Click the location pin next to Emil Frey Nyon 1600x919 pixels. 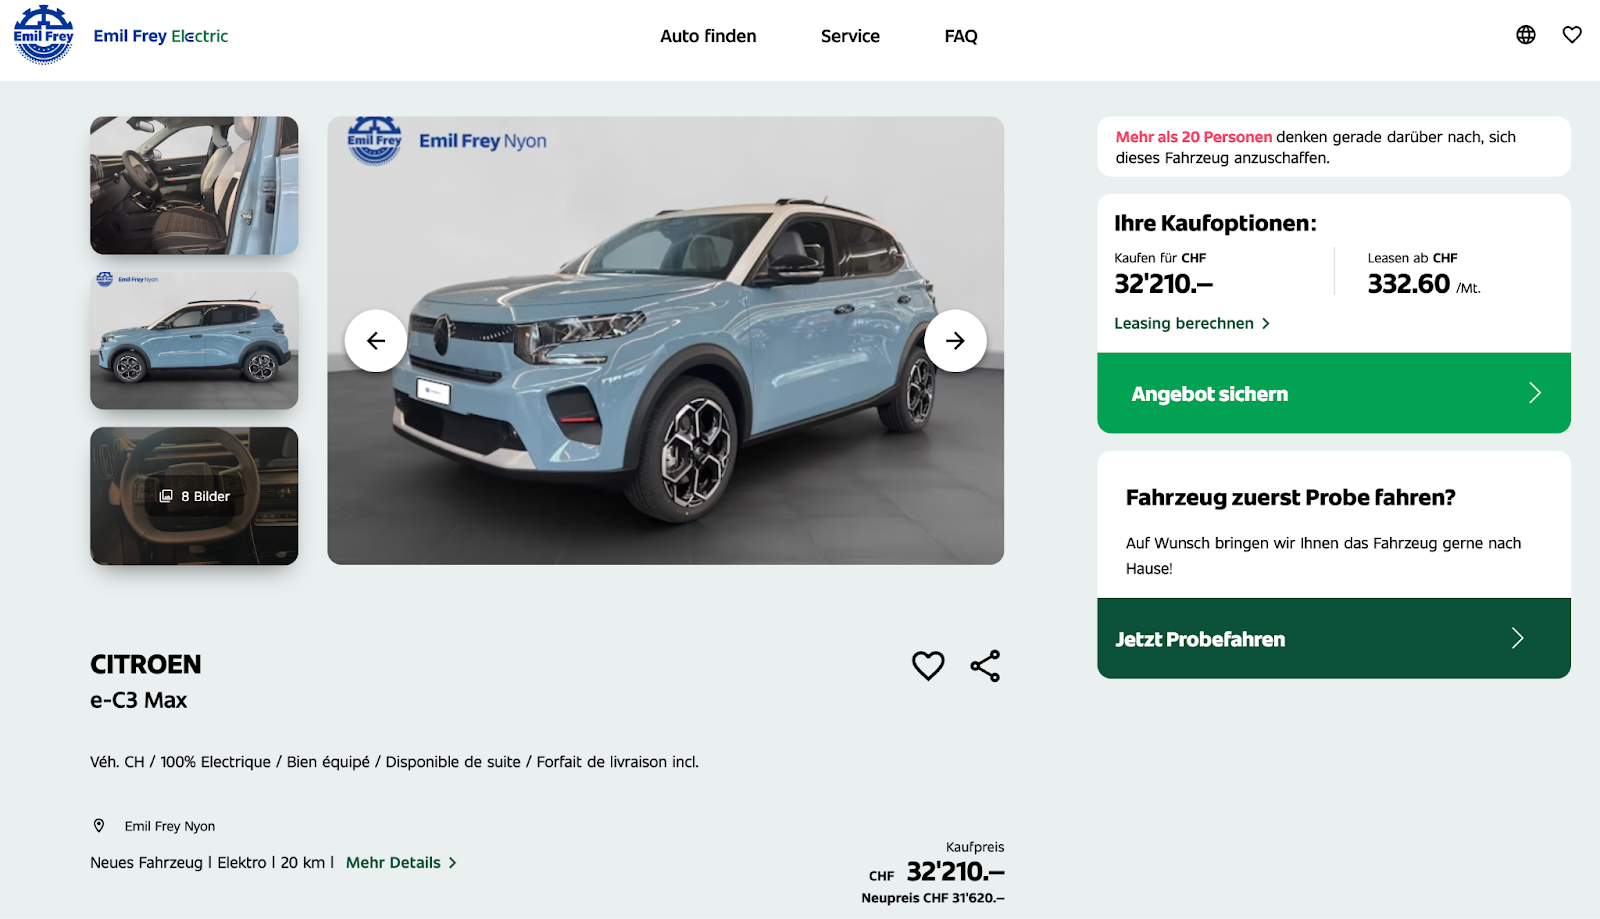(99, 826)
